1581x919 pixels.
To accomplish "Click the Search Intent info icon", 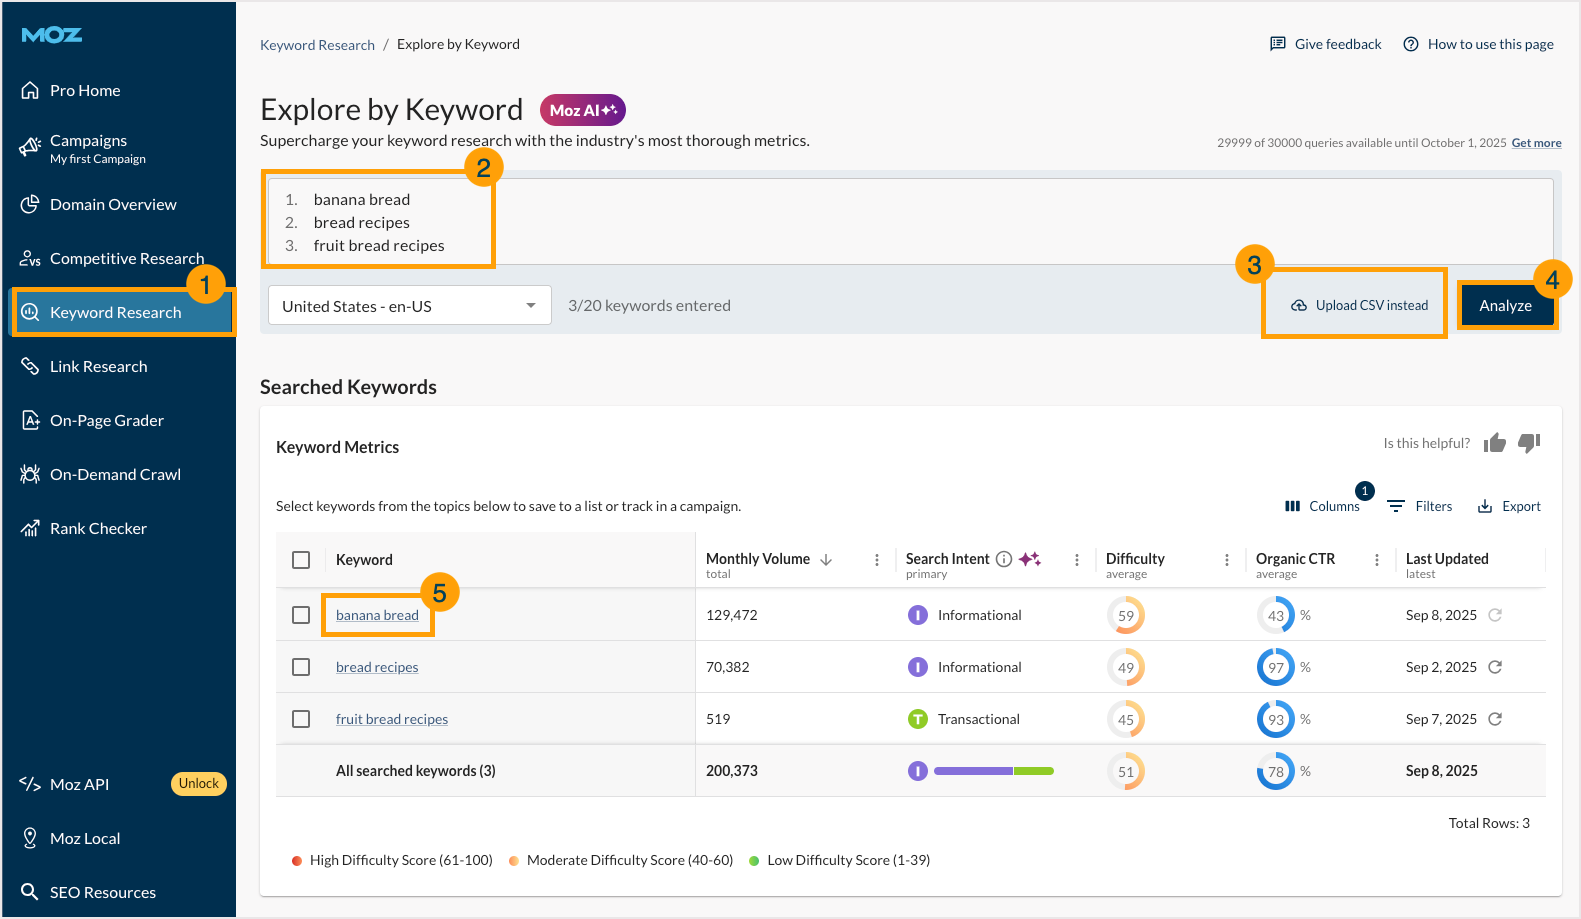I will click(1004, 559).
